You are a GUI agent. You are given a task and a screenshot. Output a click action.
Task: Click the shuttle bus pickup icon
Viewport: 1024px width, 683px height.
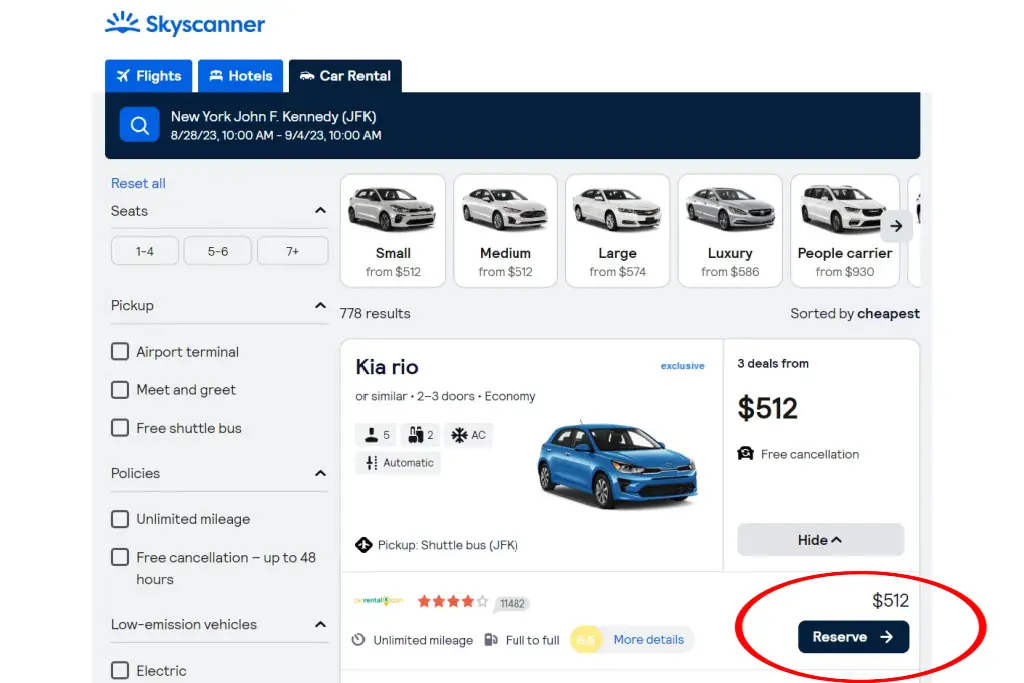[364, 545]
